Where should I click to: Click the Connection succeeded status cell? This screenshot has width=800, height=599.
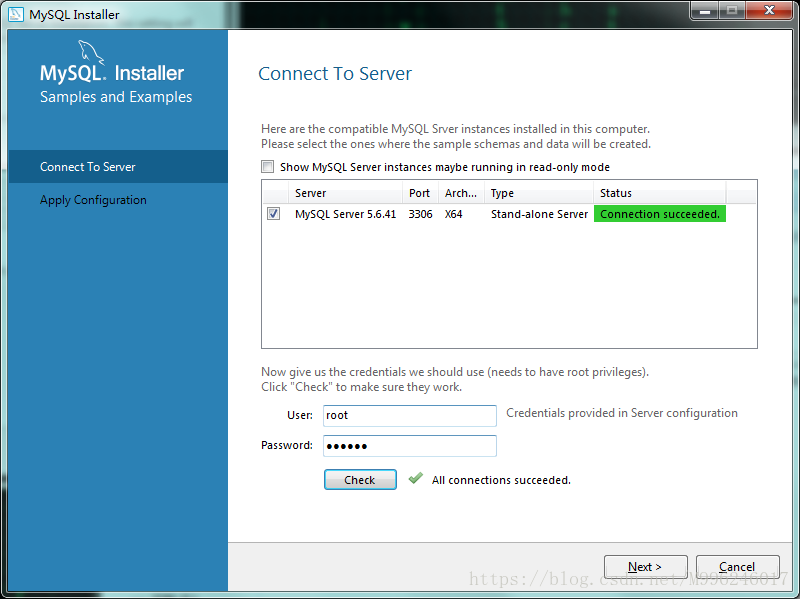click(660, 214)
